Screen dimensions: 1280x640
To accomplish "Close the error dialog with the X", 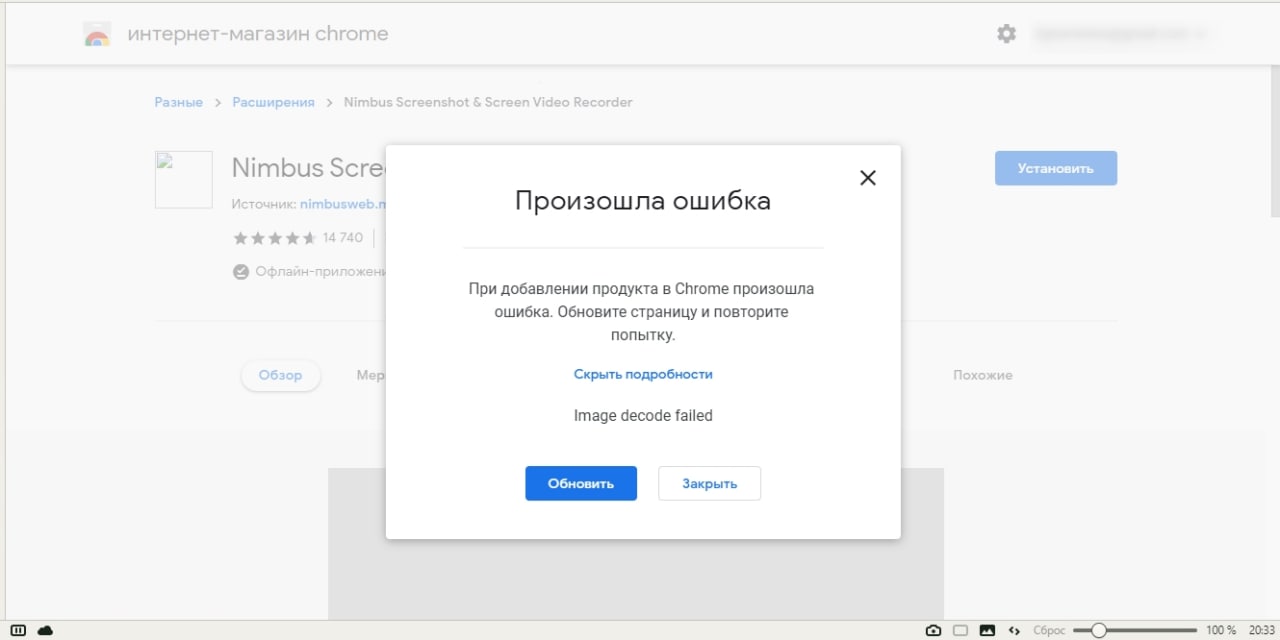I will click(868, 178).
